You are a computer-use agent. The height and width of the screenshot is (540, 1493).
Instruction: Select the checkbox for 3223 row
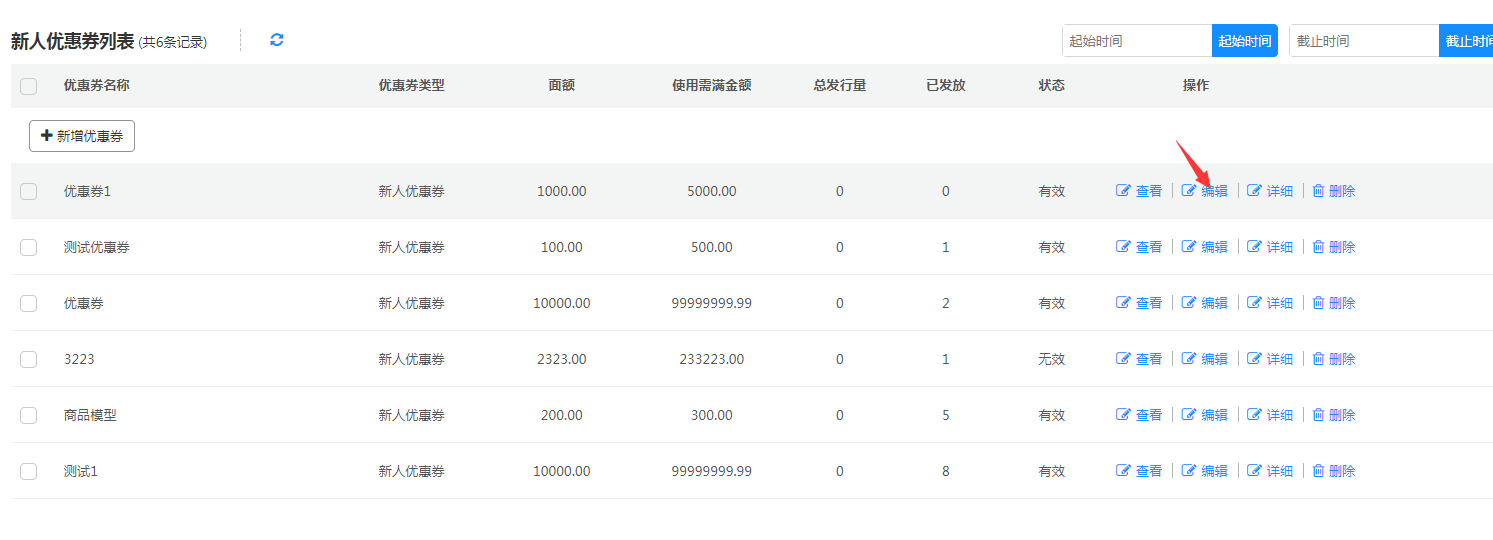pyautogui.click(x=28, y=359)
